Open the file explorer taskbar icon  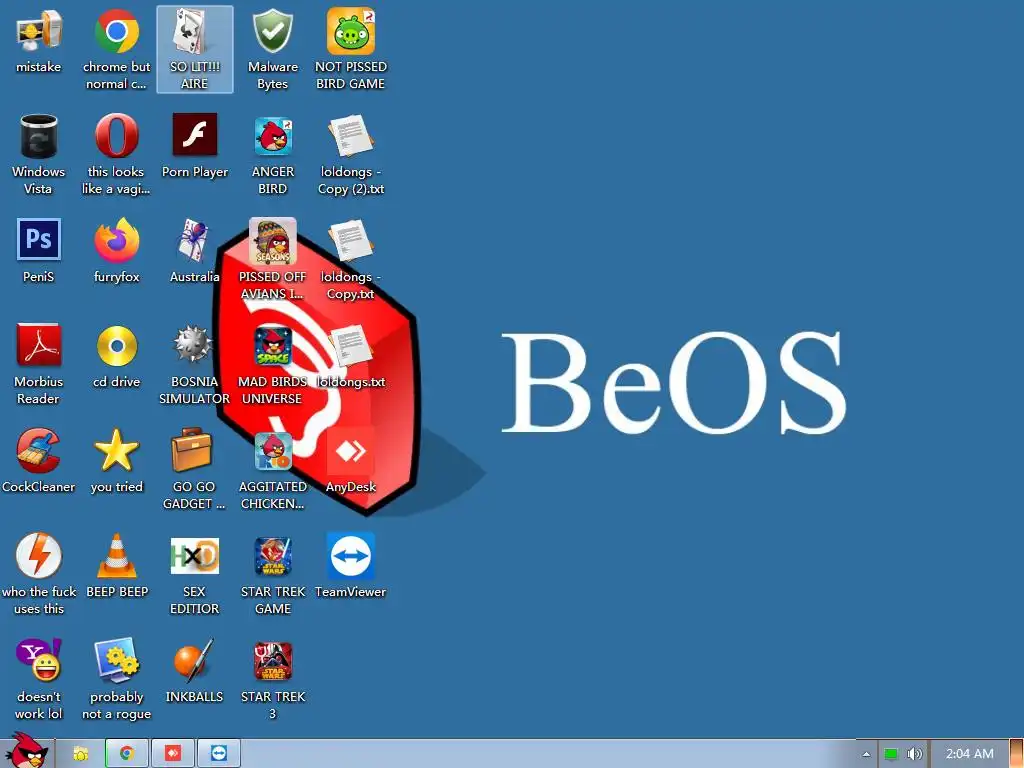[80, 754]
